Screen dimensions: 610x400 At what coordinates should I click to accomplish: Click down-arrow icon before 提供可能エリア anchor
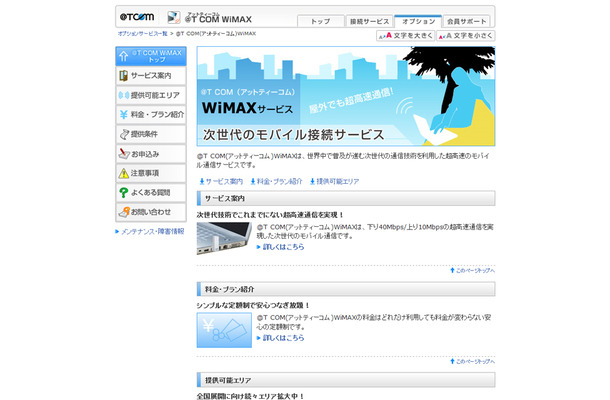pos(312,181)
